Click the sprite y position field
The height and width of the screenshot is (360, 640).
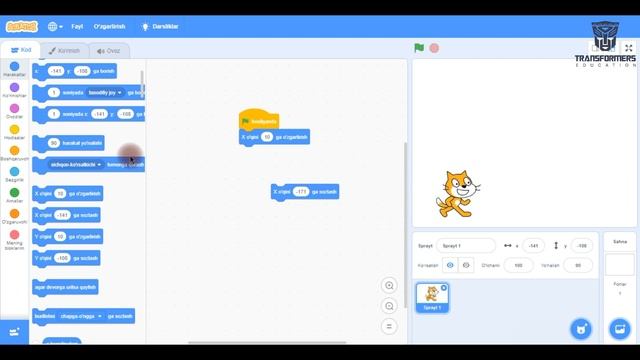[582, 246]
